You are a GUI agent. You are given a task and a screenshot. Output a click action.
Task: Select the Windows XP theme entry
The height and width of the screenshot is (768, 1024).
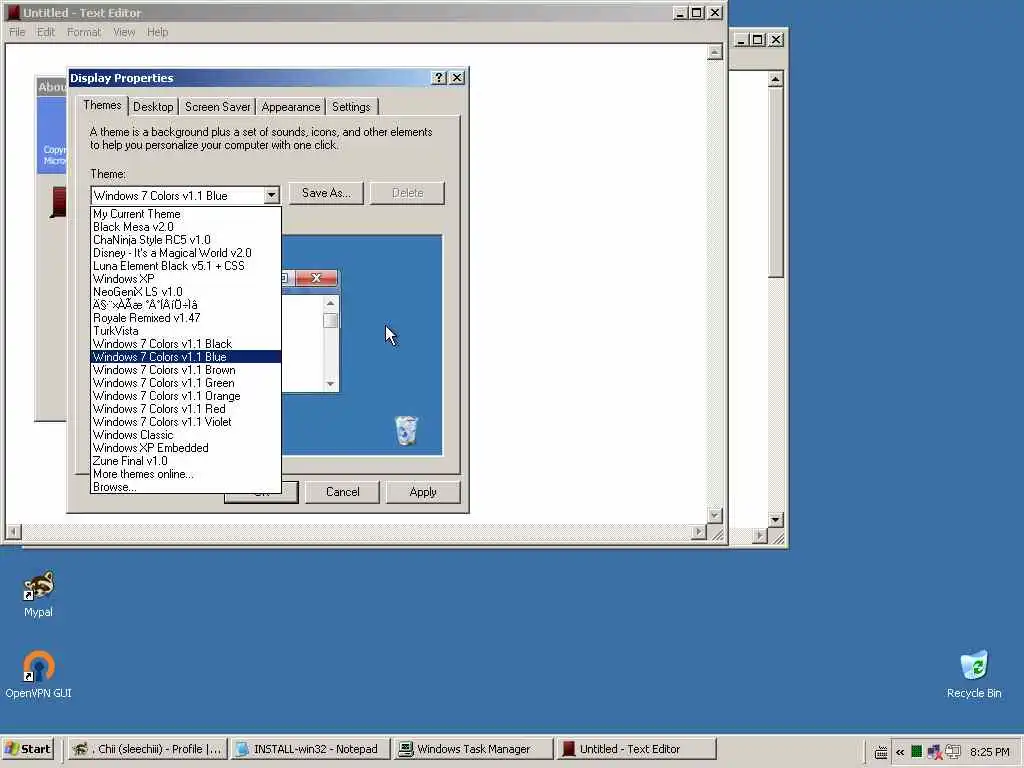[x=185, y=279]
